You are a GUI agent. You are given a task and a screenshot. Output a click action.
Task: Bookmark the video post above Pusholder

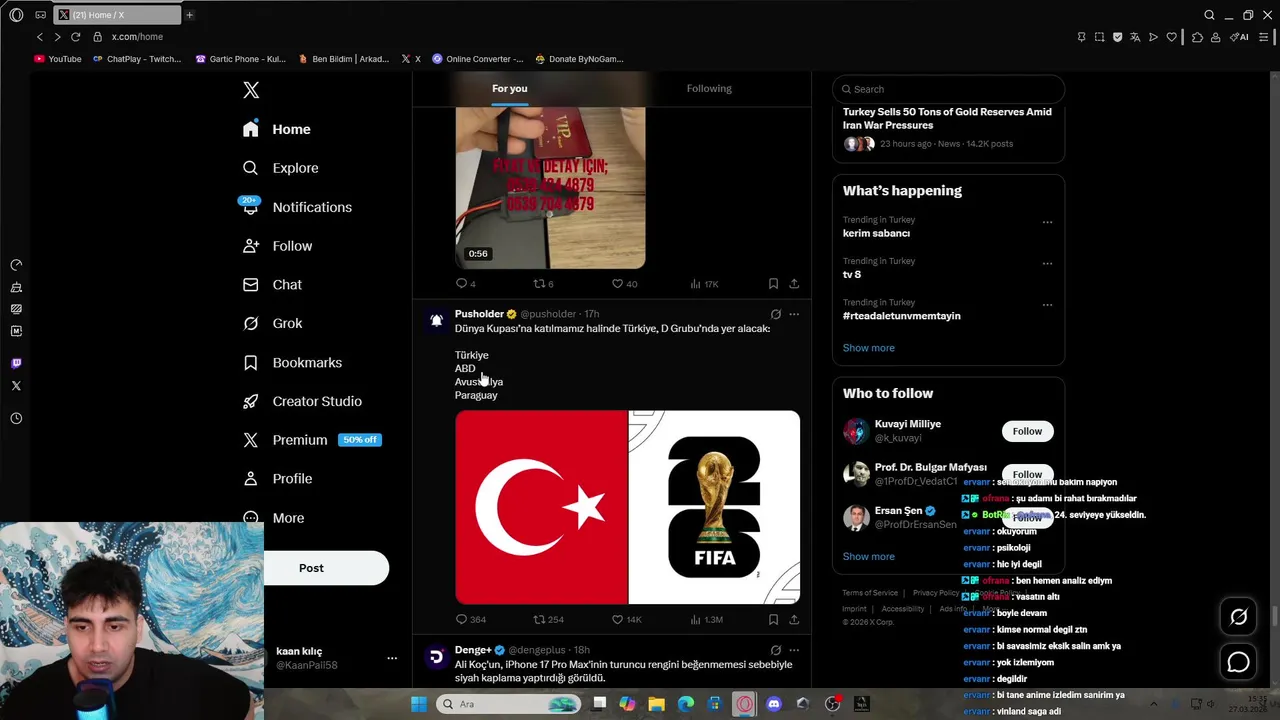point(773,284)
